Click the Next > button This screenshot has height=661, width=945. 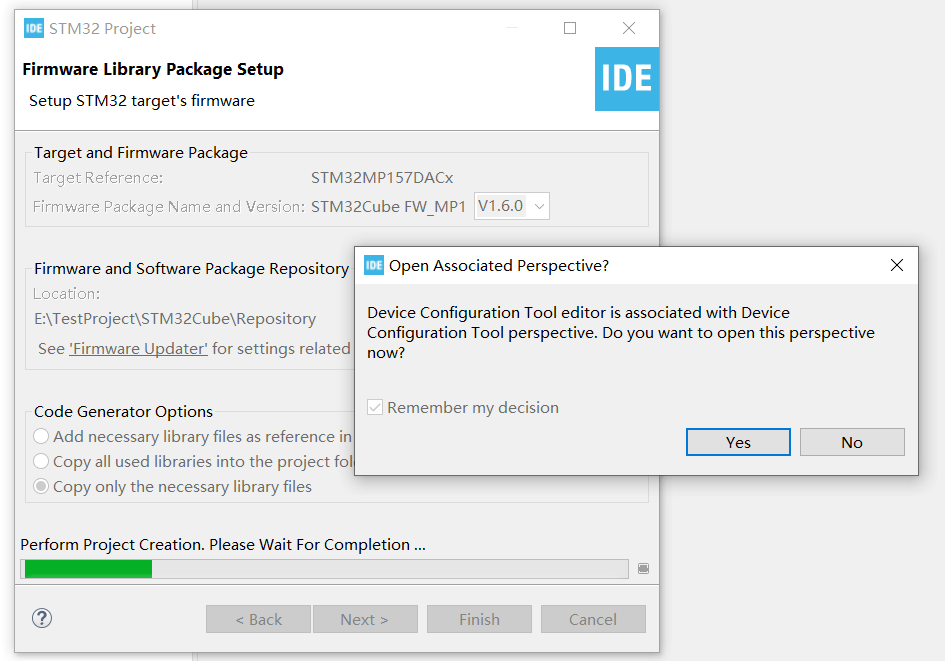point(365,619)
